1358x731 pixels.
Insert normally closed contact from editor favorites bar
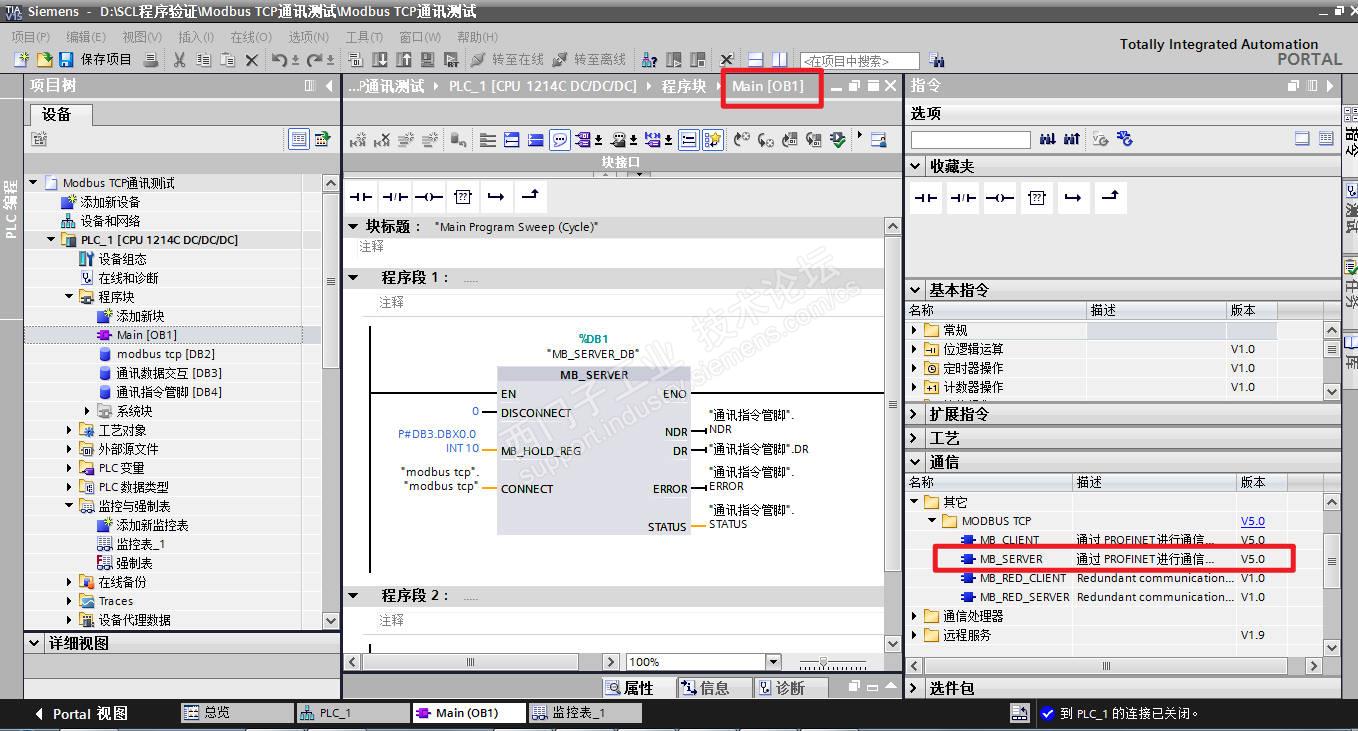tap(395, 196)
